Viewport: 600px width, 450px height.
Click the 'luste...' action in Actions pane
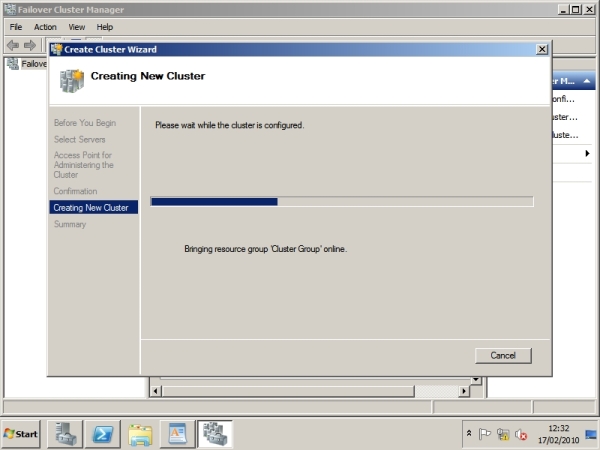[x=565, y=135]
